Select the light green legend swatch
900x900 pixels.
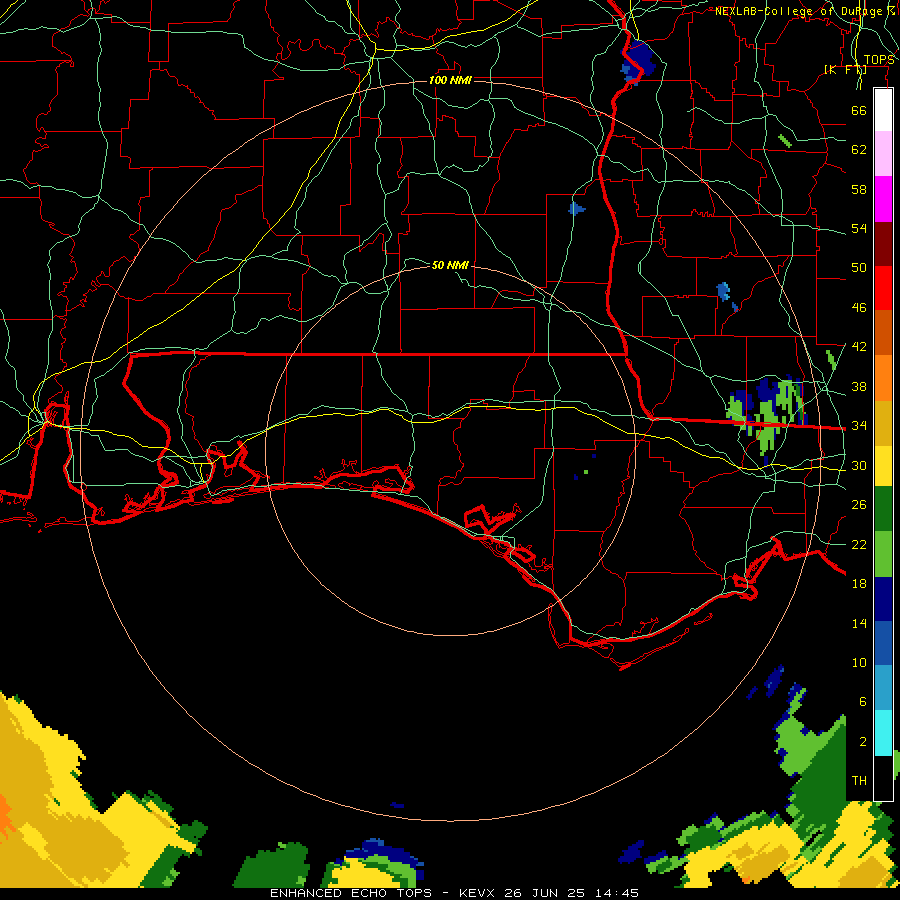tap(883, 554)
